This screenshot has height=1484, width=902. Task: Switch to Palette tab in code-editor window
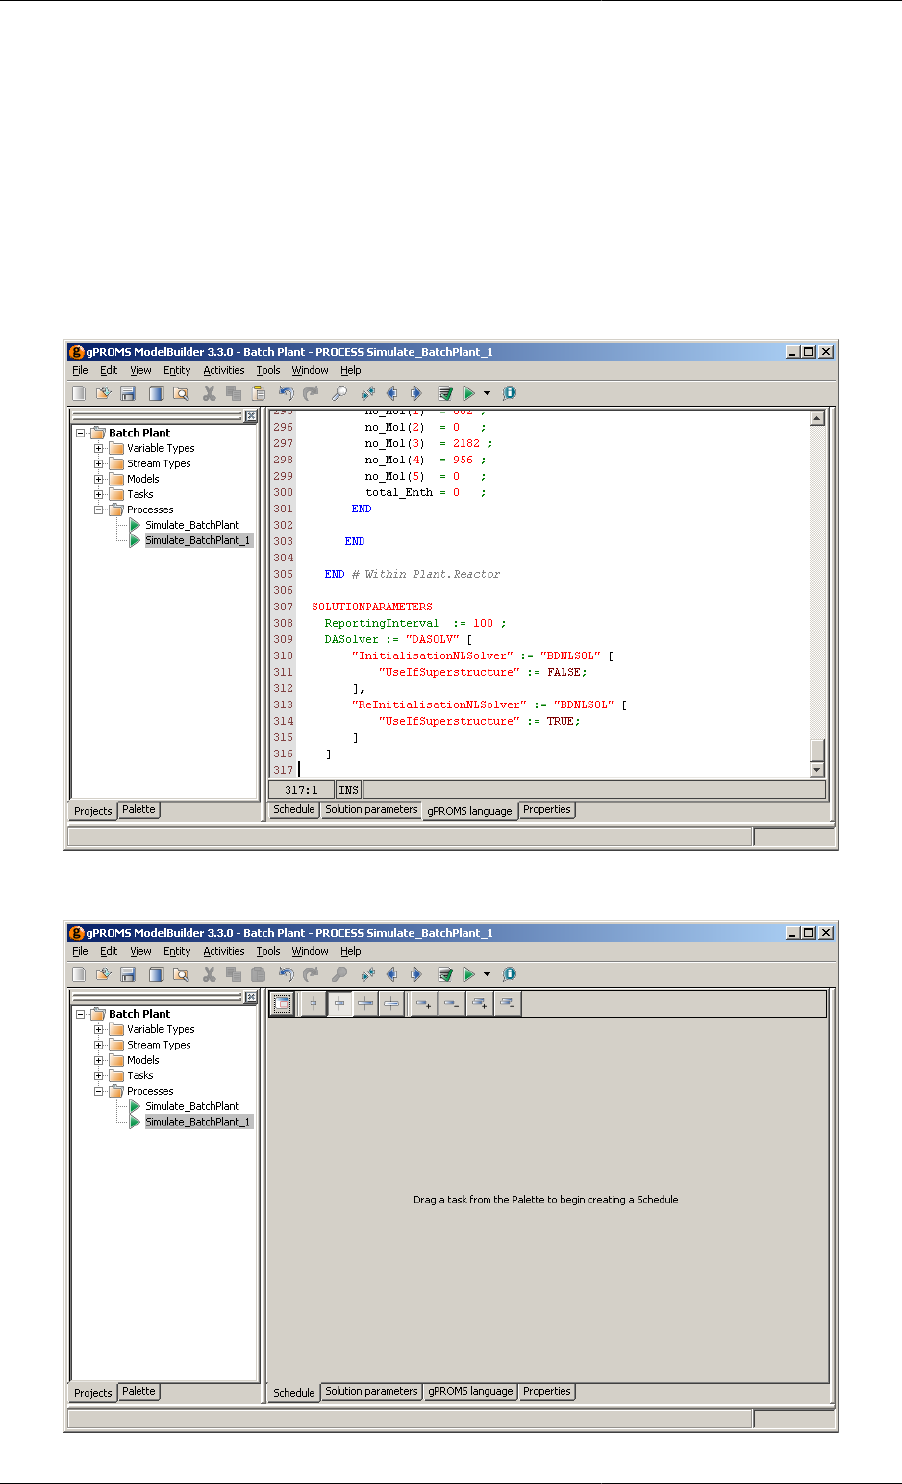139,809
